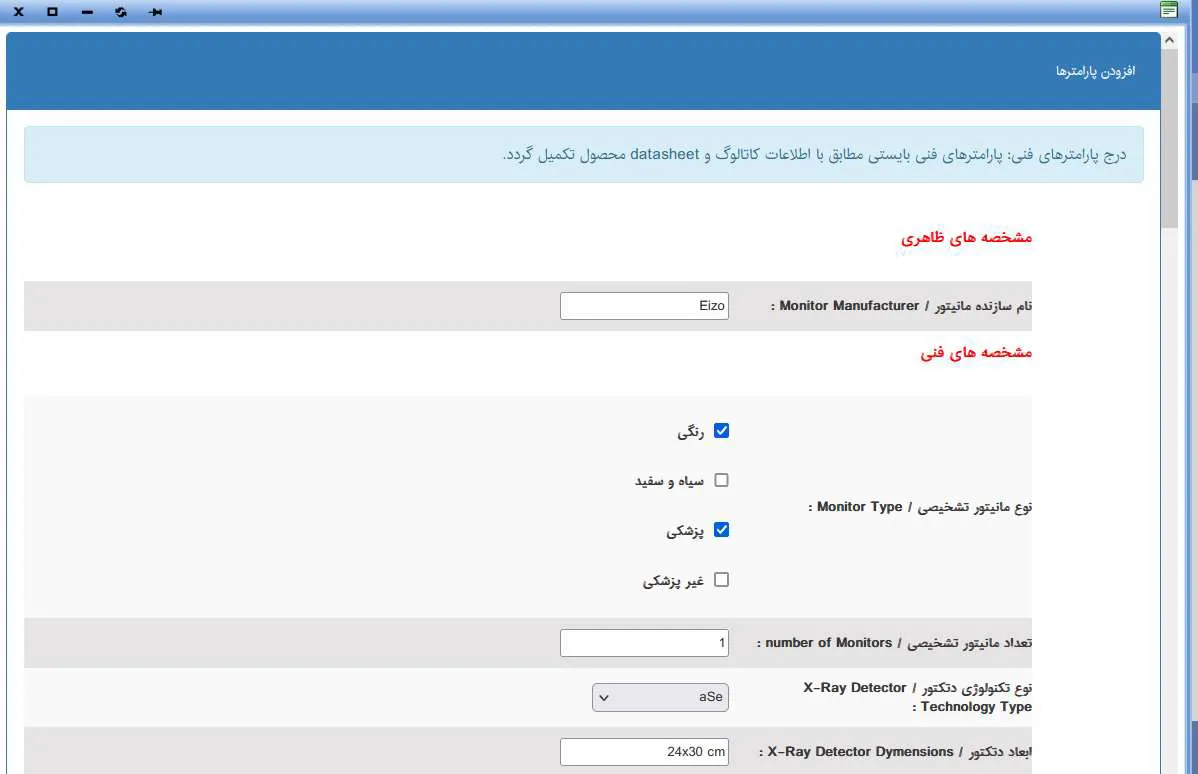Click the Monitor Manufacturer field containing Eizo
This screenshot has height=774, width=1198.
tap(644, 306)
